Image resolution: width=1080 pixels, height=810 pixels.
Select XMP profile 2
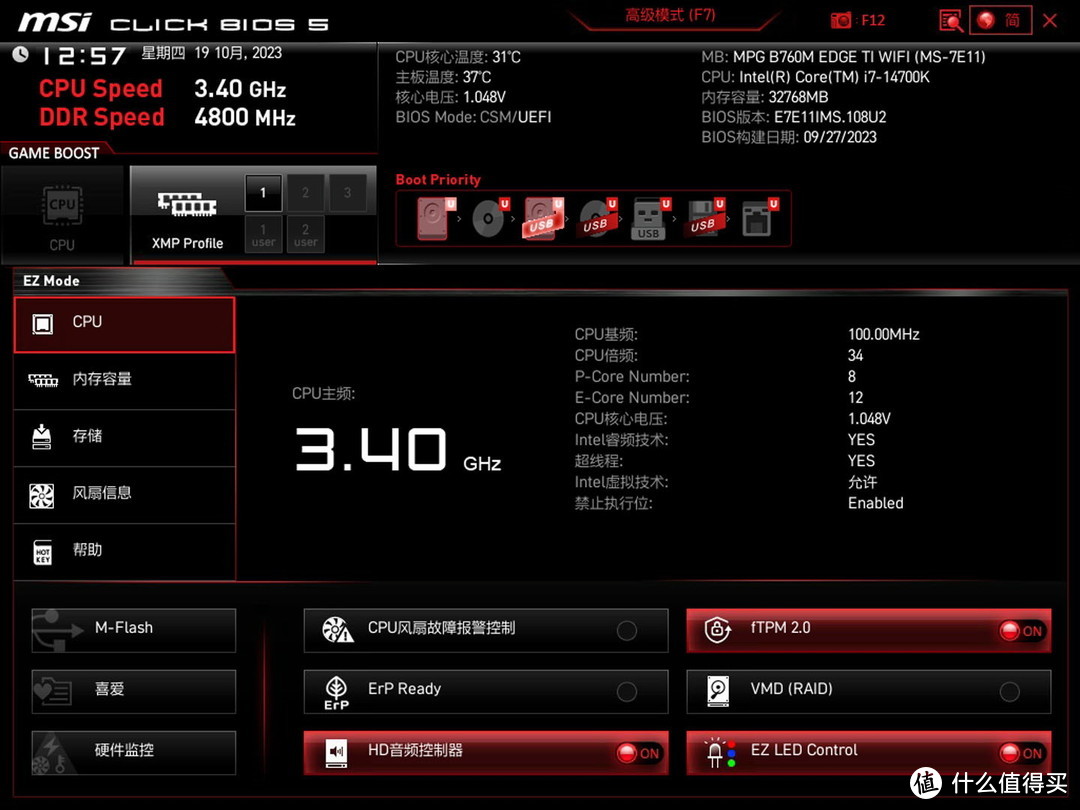[305, 193]
